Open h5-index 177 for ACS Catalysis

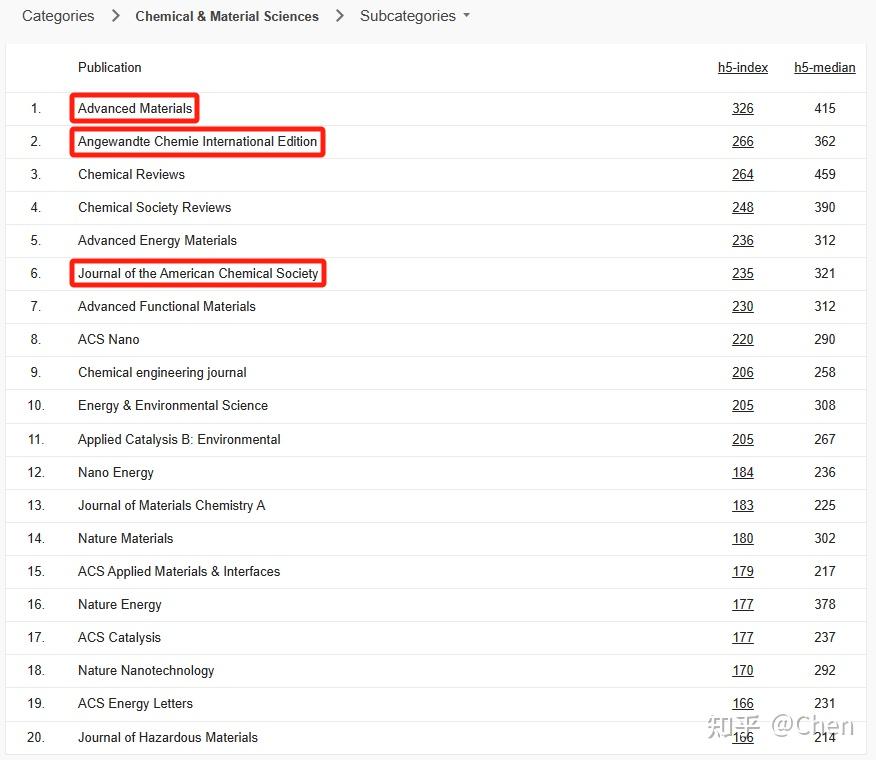tap(742, 637)
